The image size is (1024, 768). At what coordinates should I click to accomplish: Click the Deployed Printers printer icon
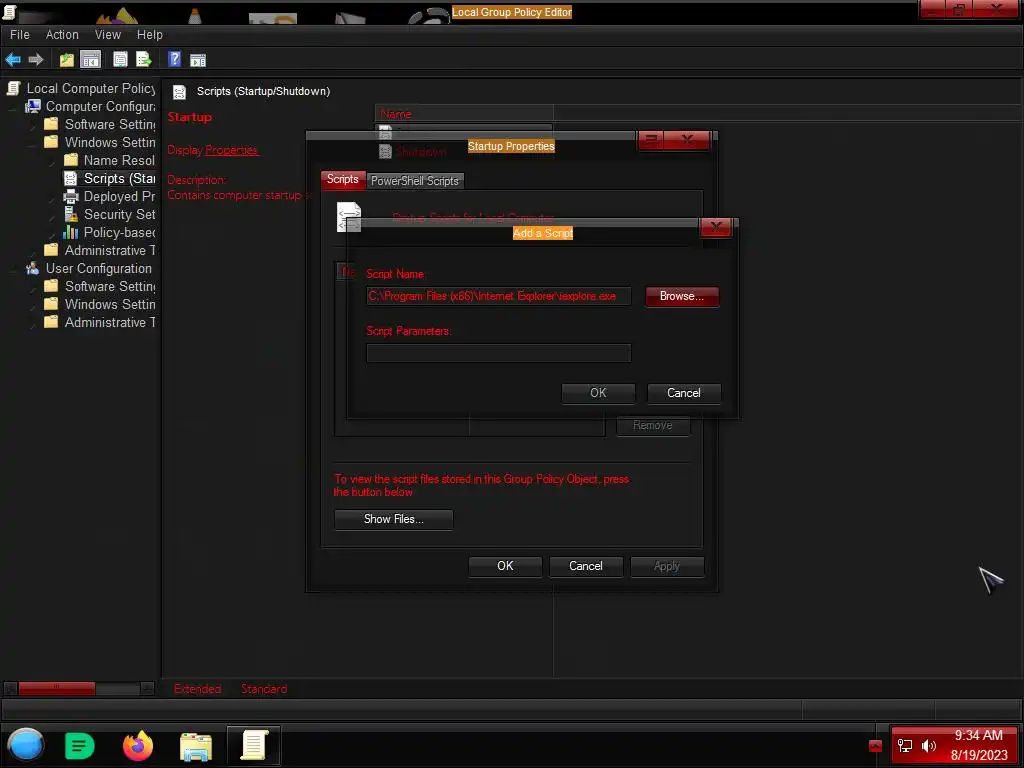point(71,197)
